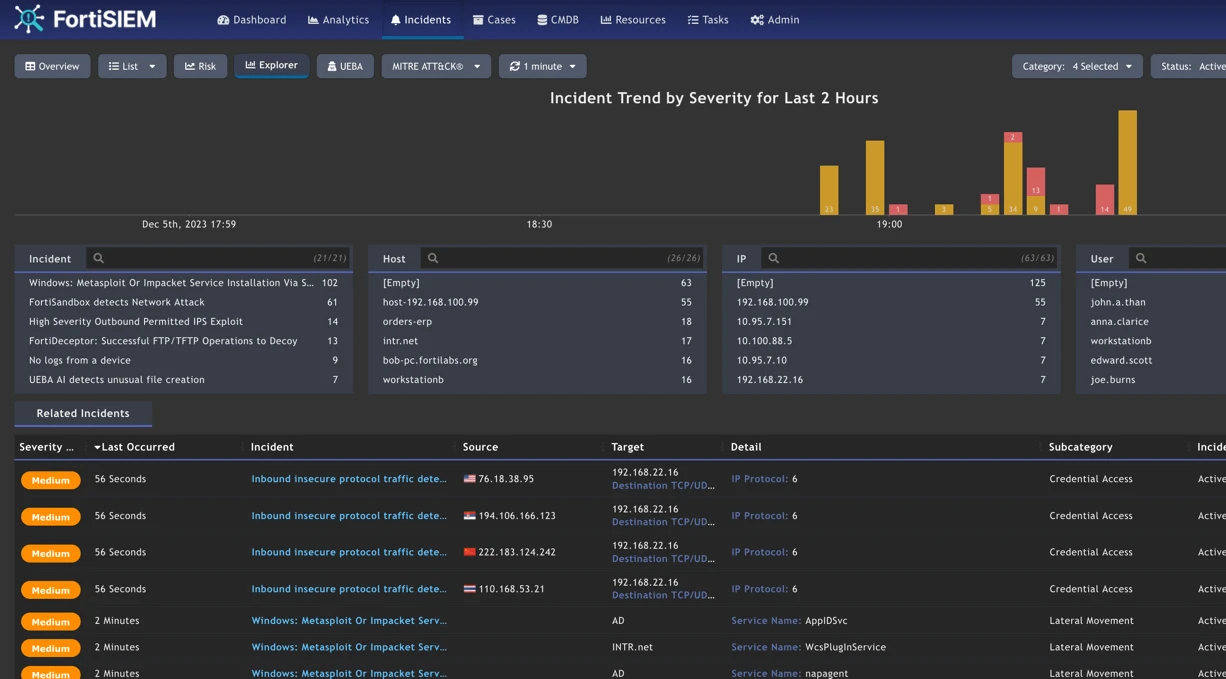Open the Category 4 Selected filter
The width and height of the screenshot is (1226, 679).
click(1076, 66)
